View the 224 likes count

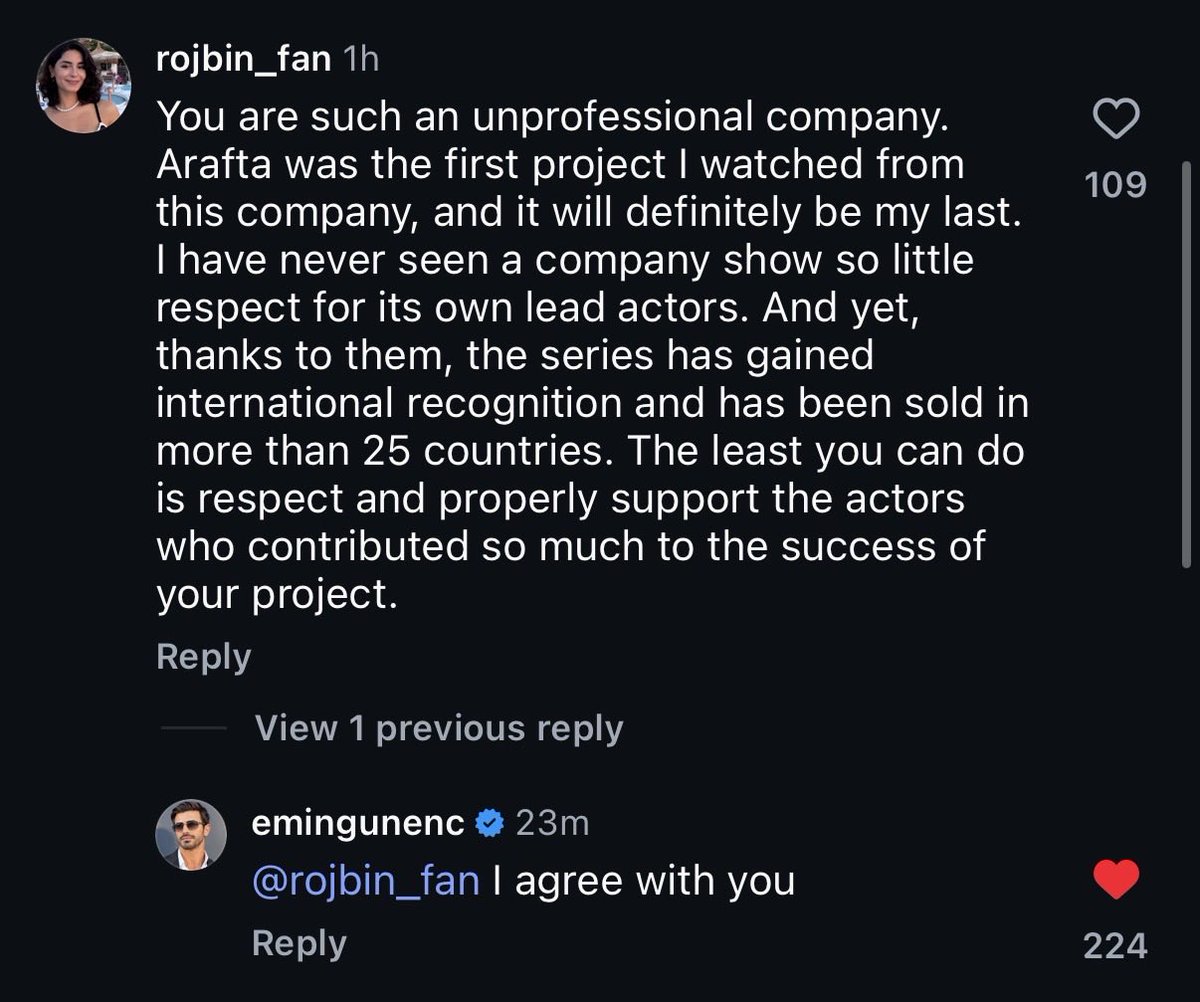point(1116,945)
